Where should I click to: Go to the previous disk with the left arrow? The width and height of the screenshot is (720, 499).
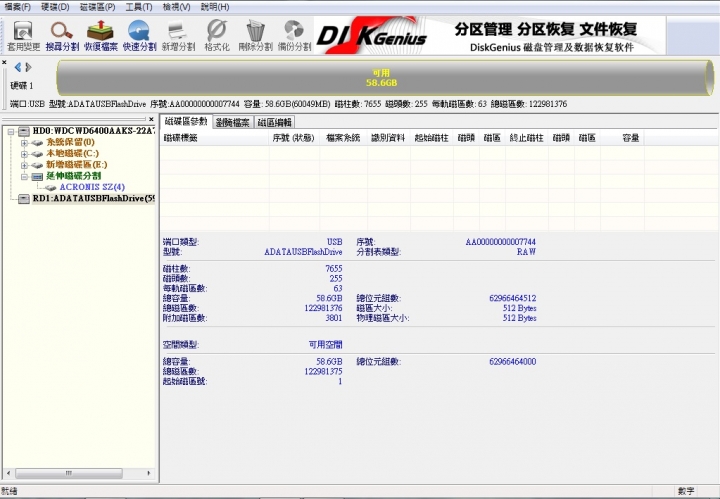18,67
